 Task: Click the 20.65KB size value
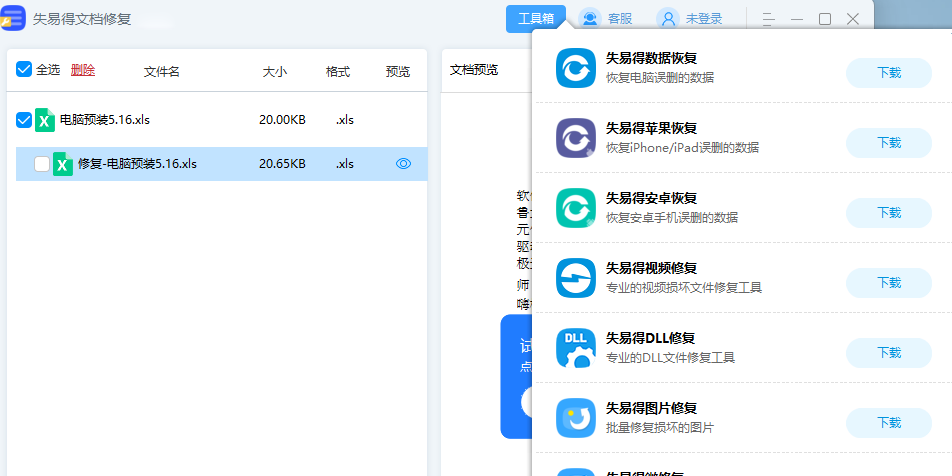coord(282,164)
